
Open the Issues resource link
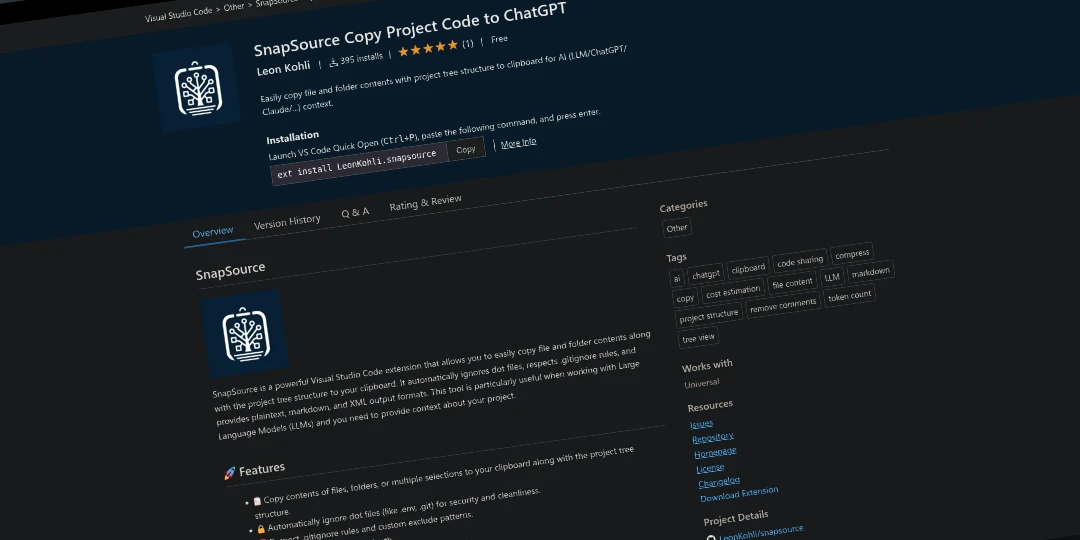point(701,424)
